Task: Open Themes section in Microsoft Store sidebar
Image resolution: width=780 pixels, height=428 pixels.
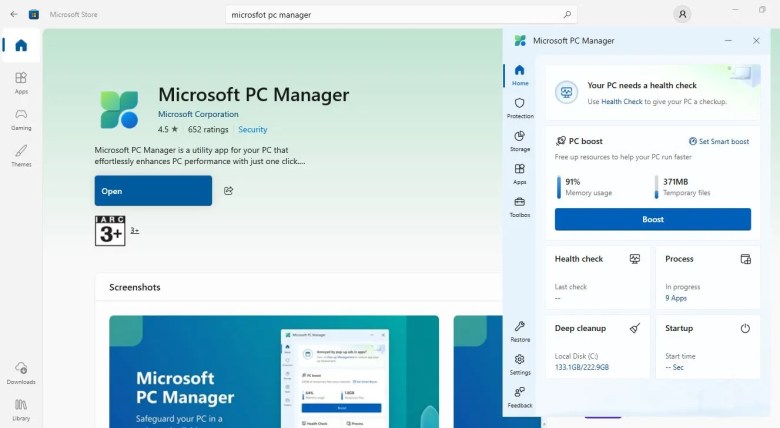Action: click(x=21, y=156)
